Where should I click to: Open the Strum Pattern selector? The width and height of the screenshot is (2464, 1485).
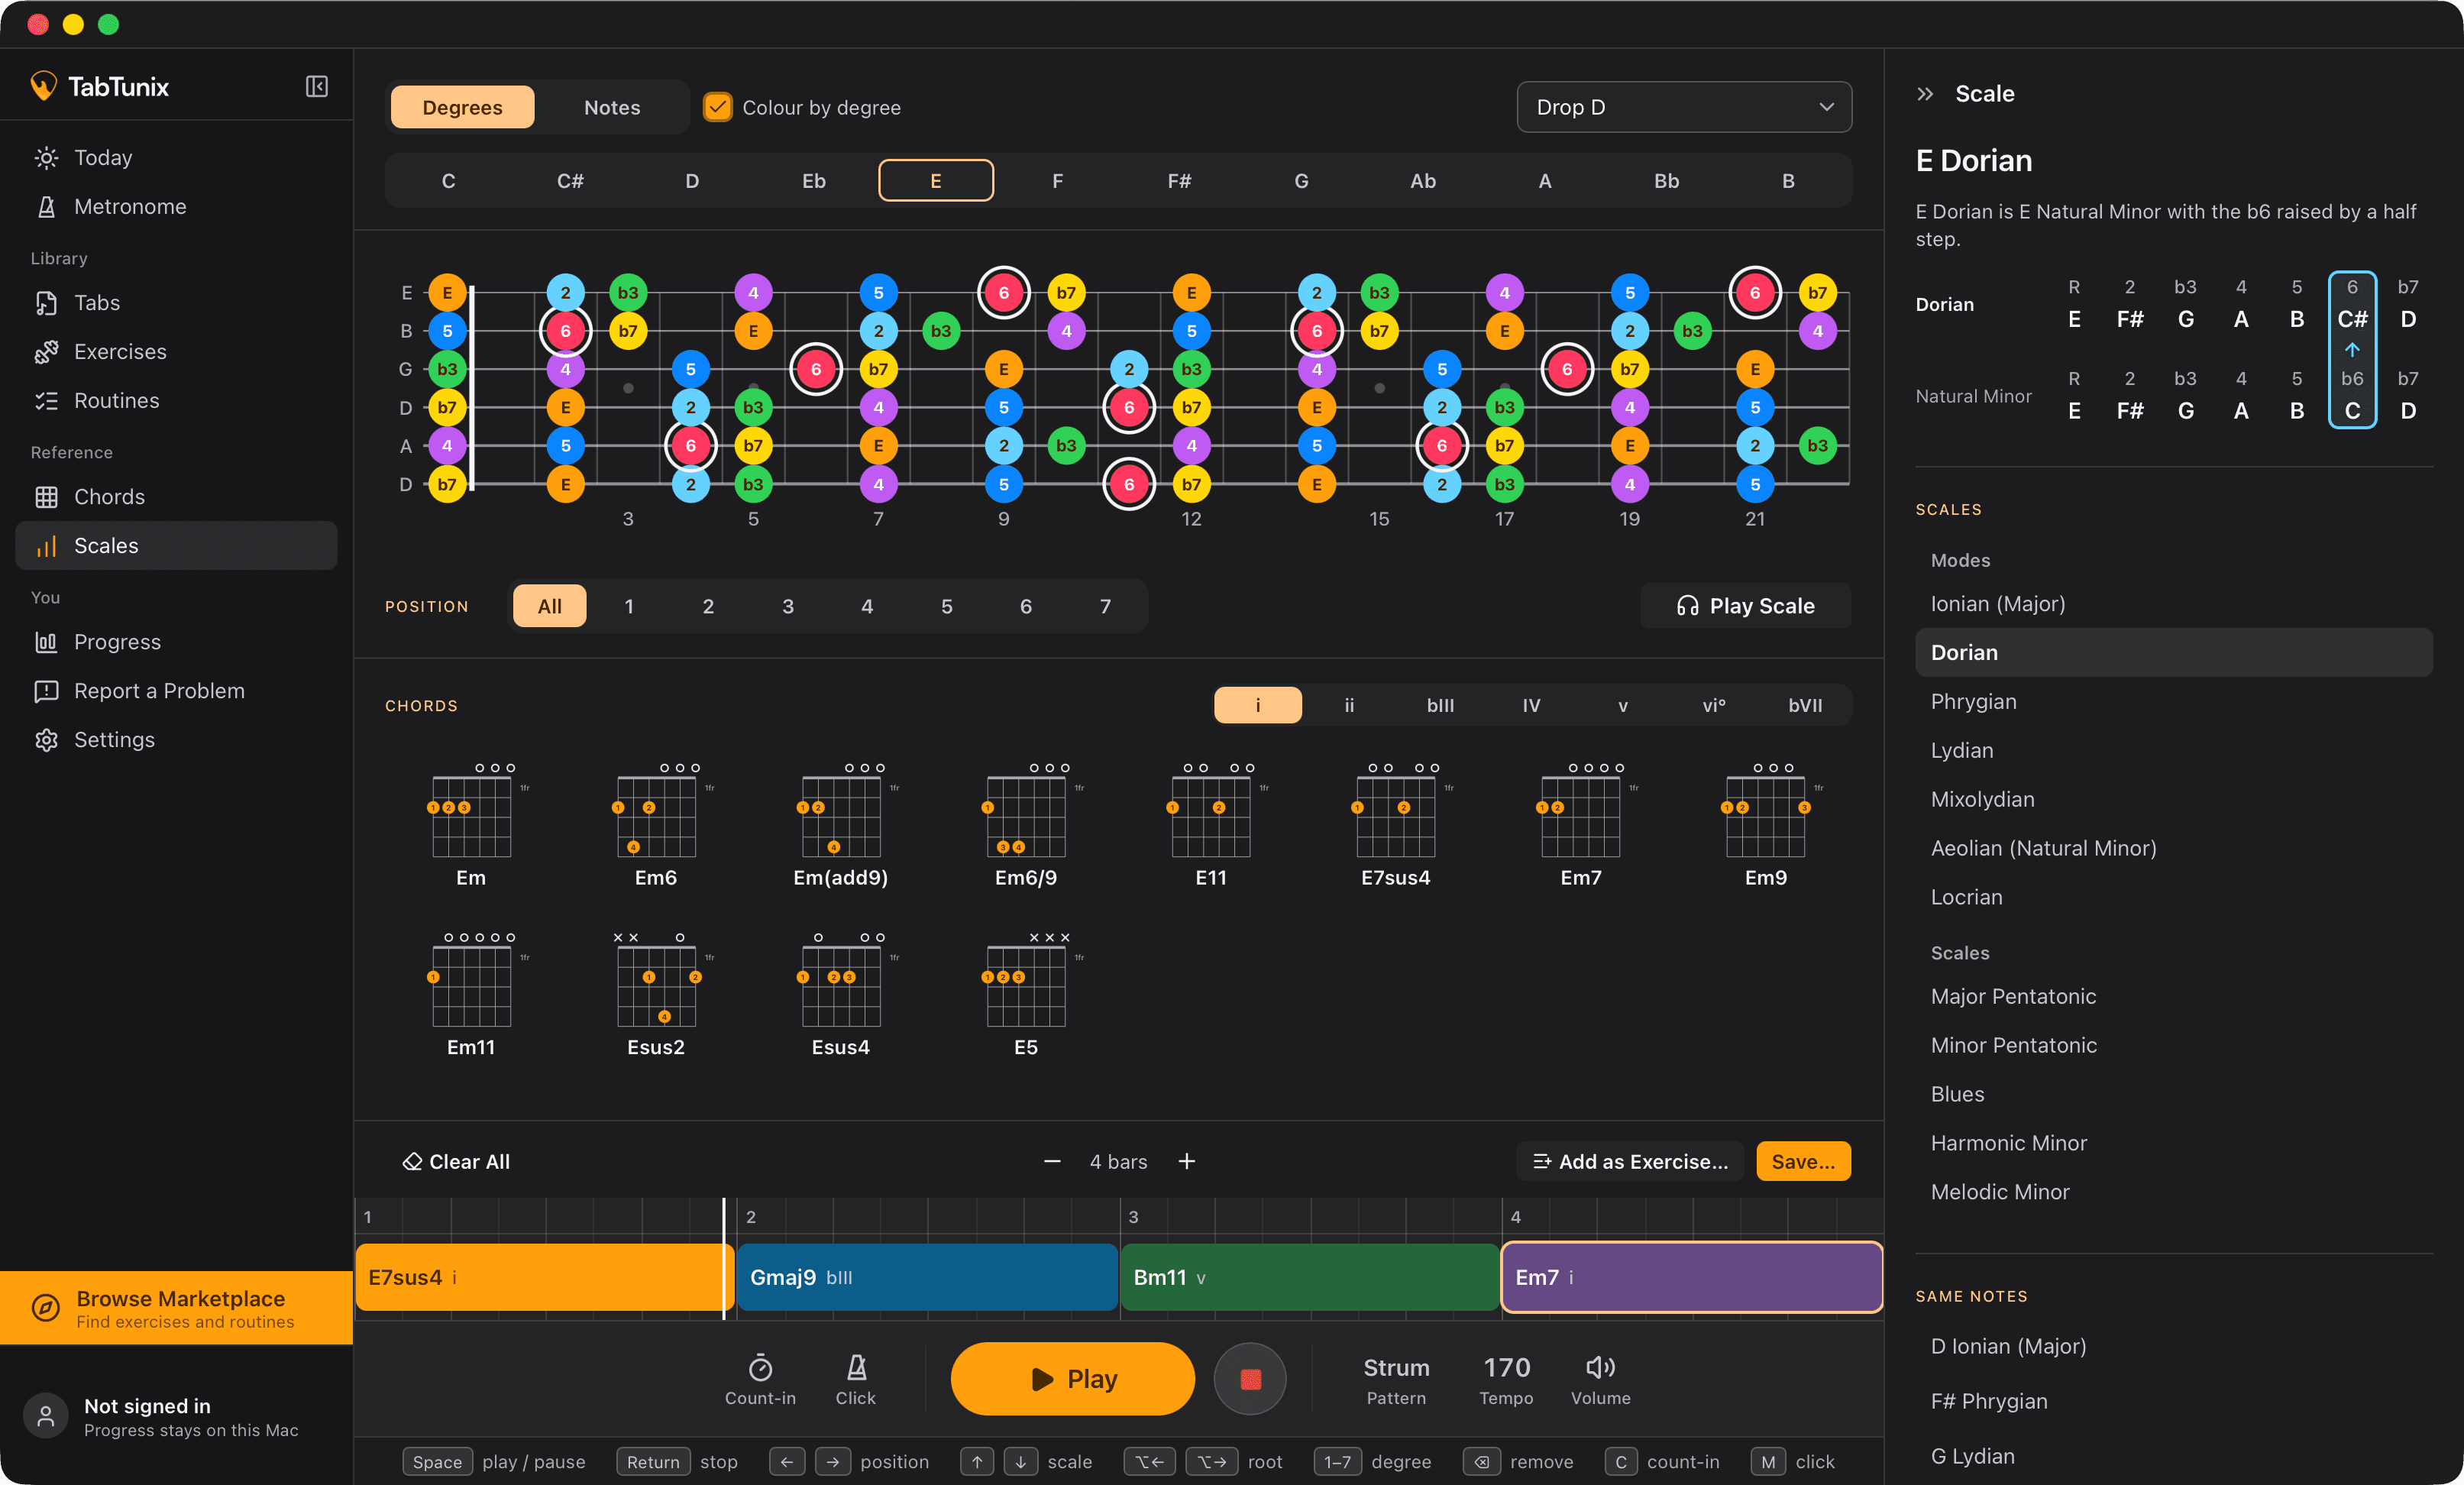1396,1379
